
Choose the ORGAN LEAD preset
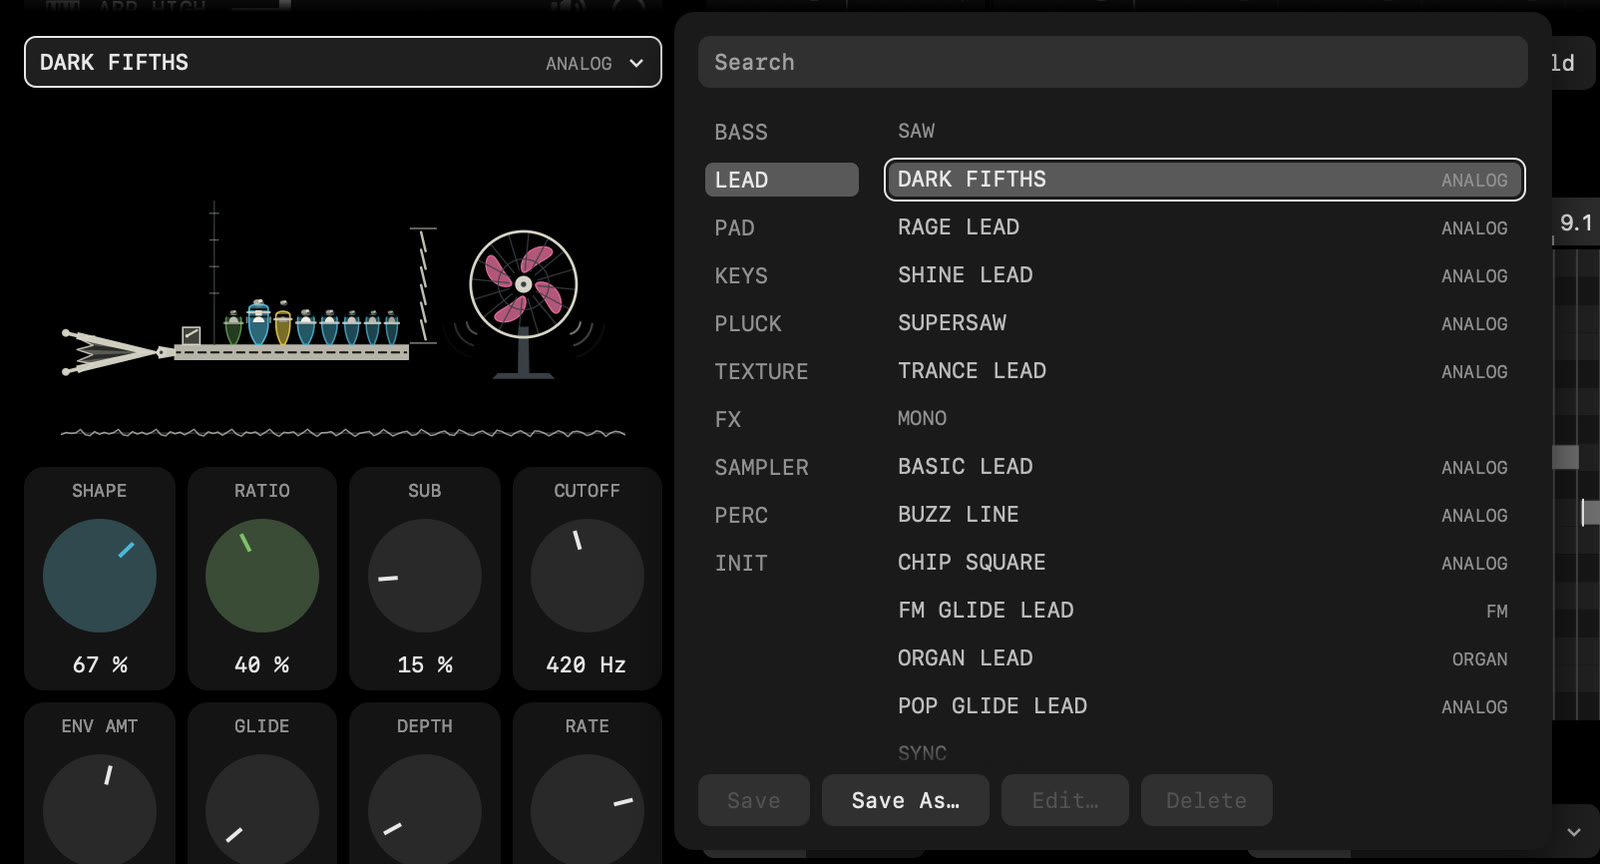point(1204,659)
